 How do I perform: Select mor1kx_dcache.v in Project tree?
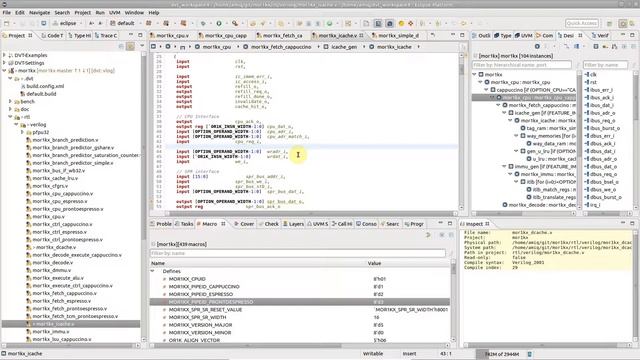(x=52, y=247)
